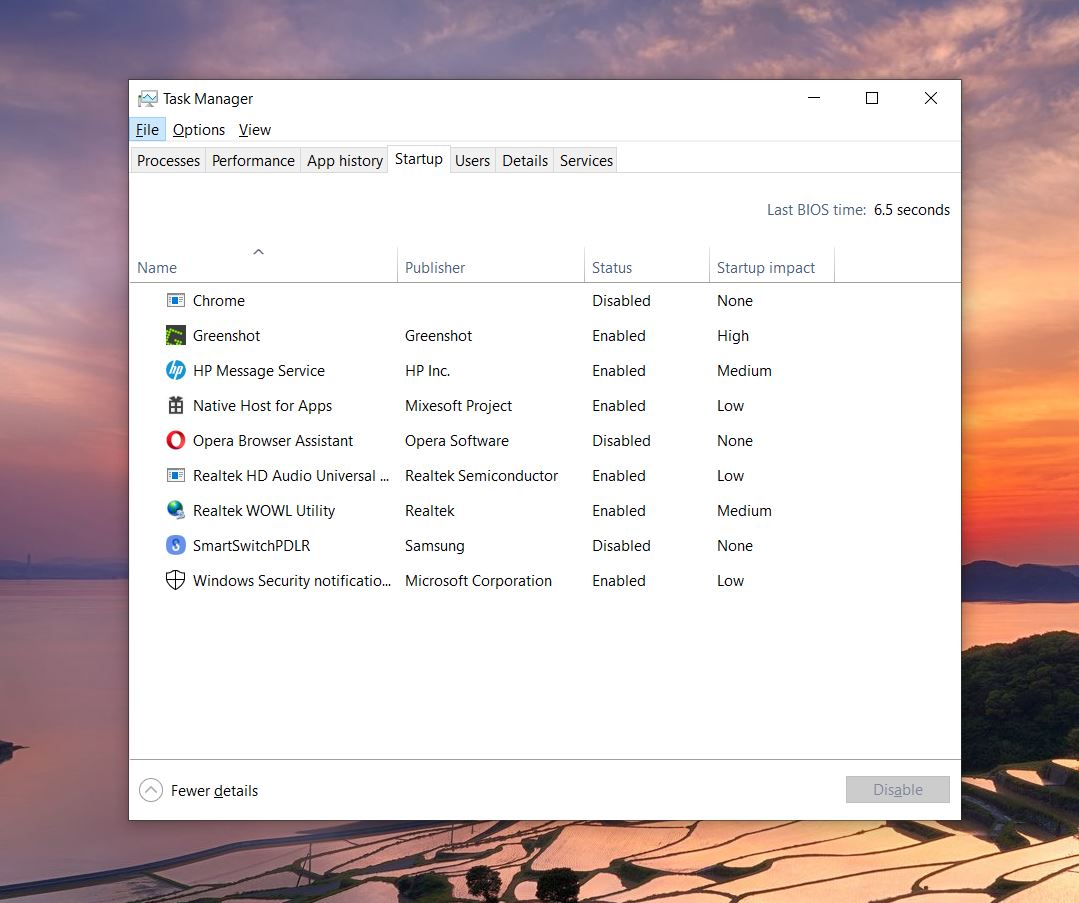Click Samsung publisher cell

(x=434, y=546)
